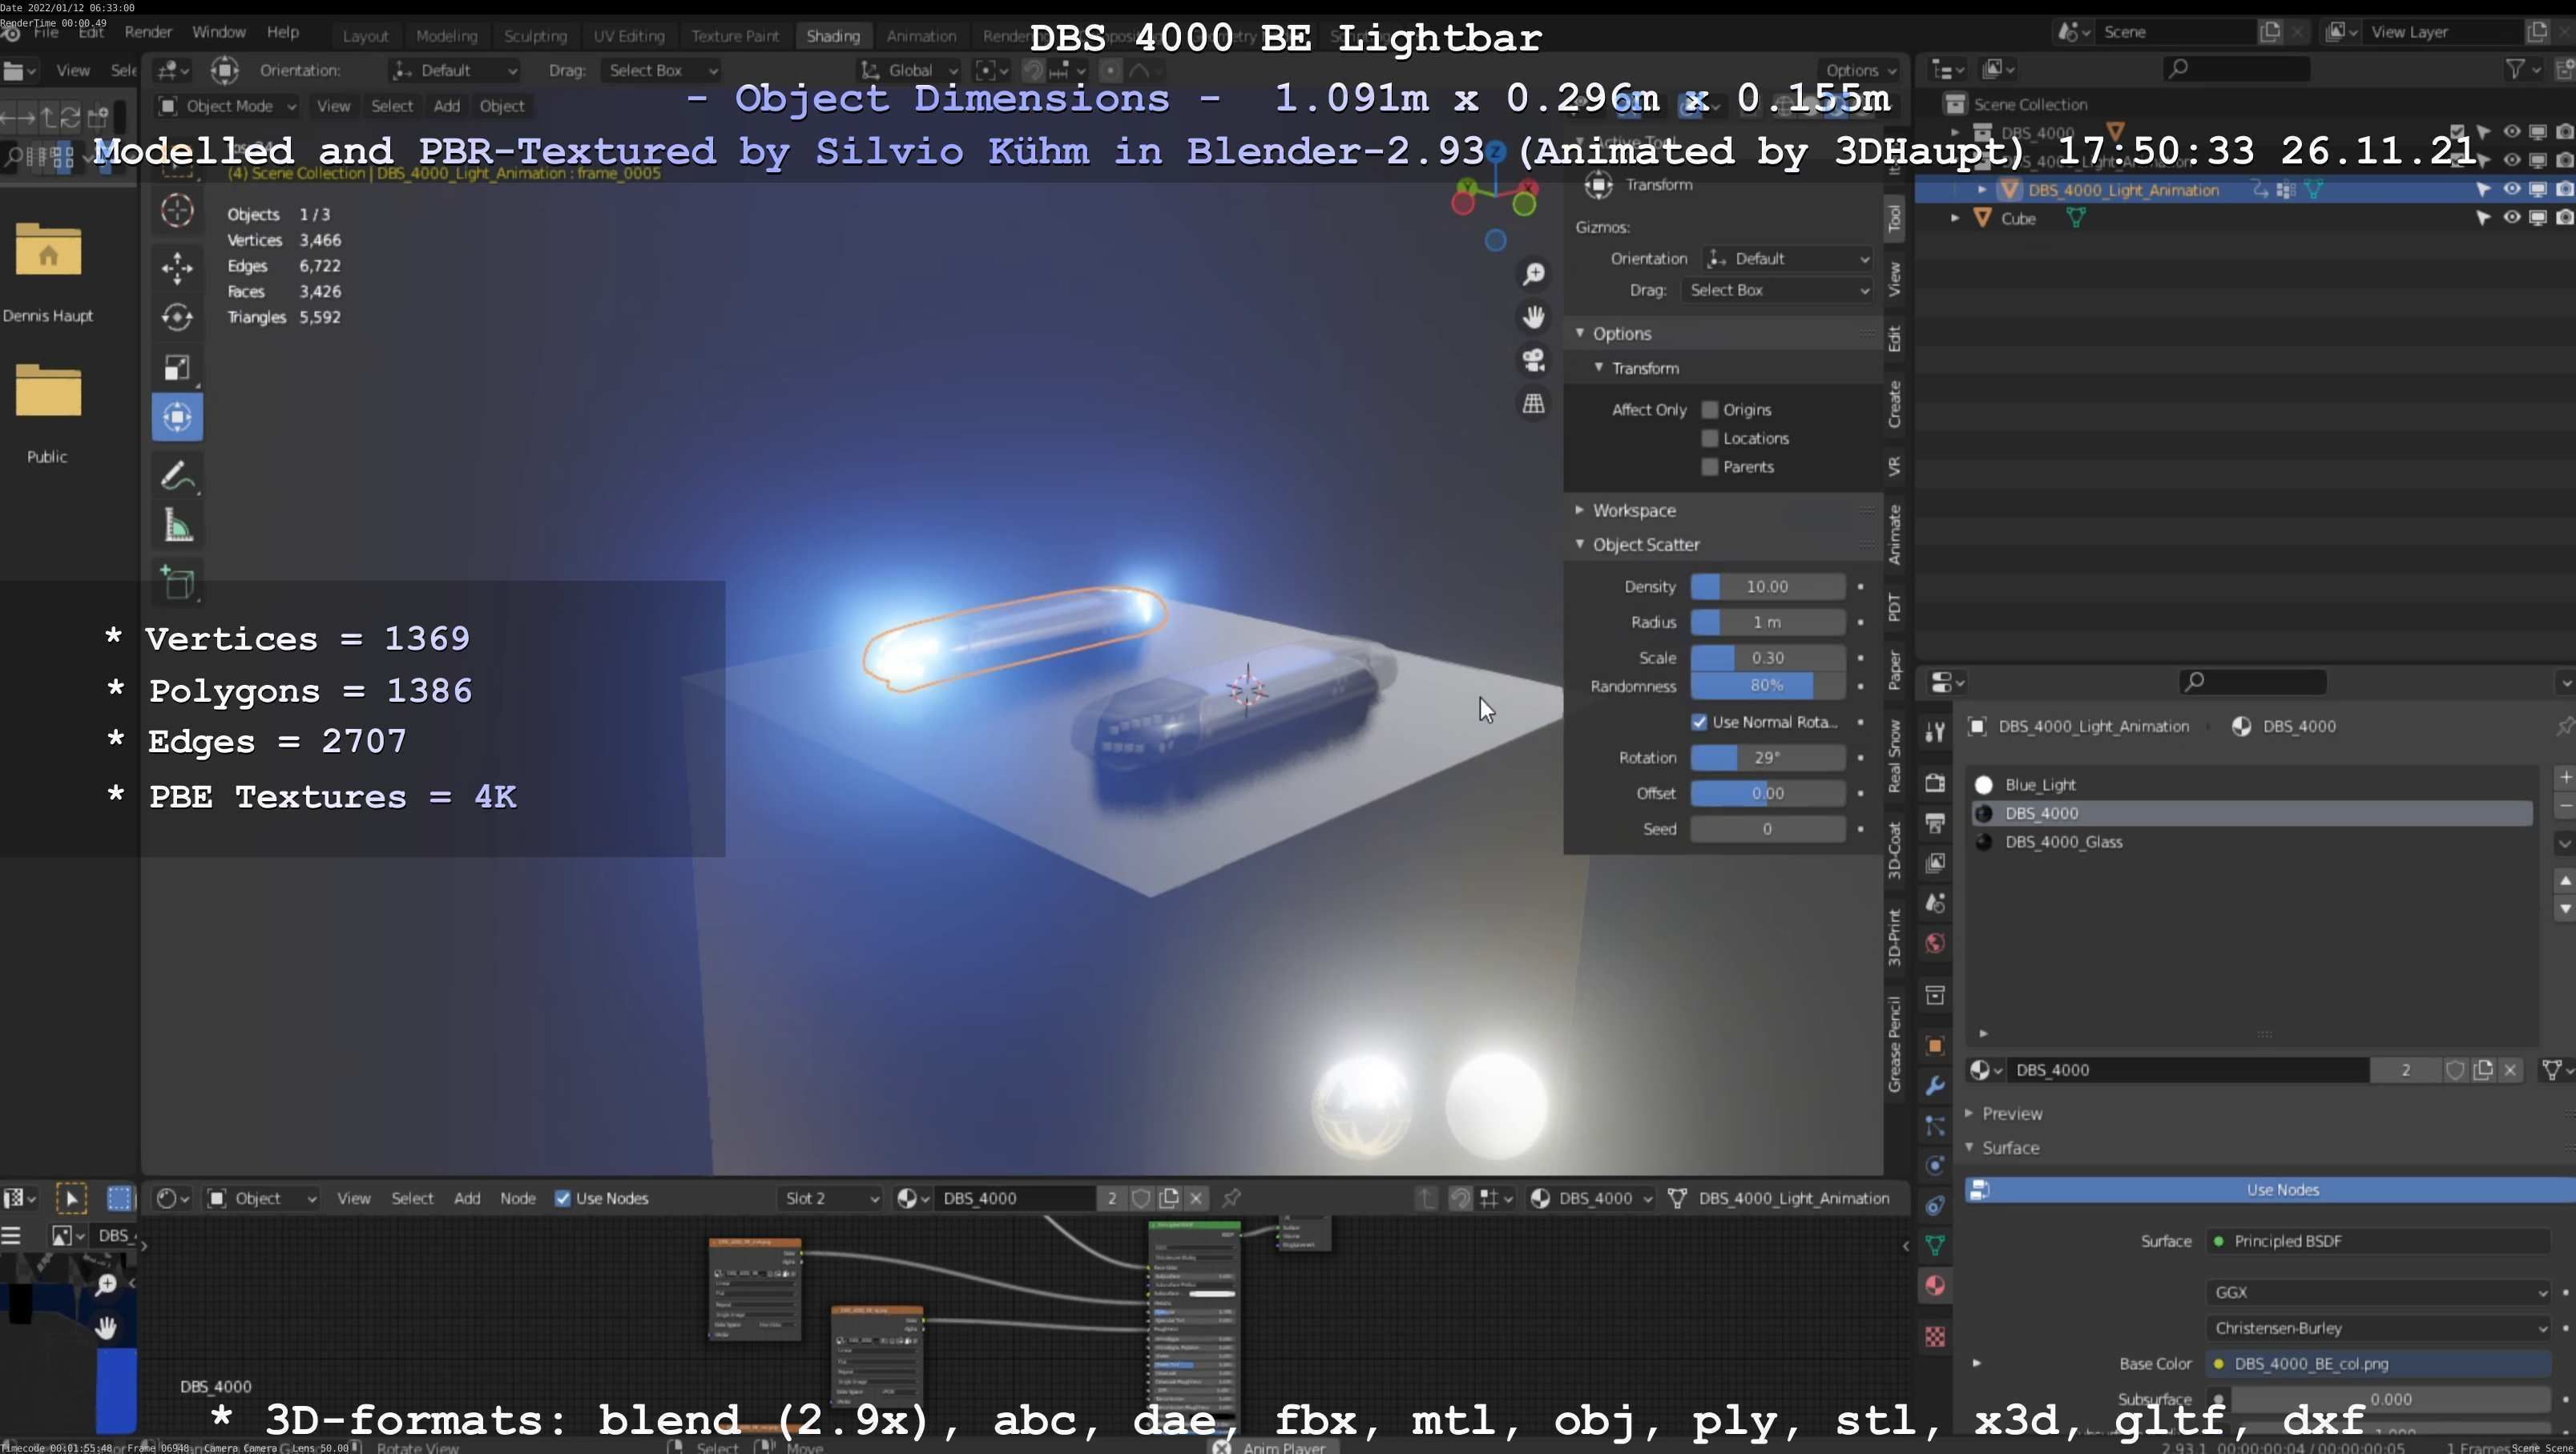
Task: Click the new scene icon beside Scene field
Action: click(2270, 32)
